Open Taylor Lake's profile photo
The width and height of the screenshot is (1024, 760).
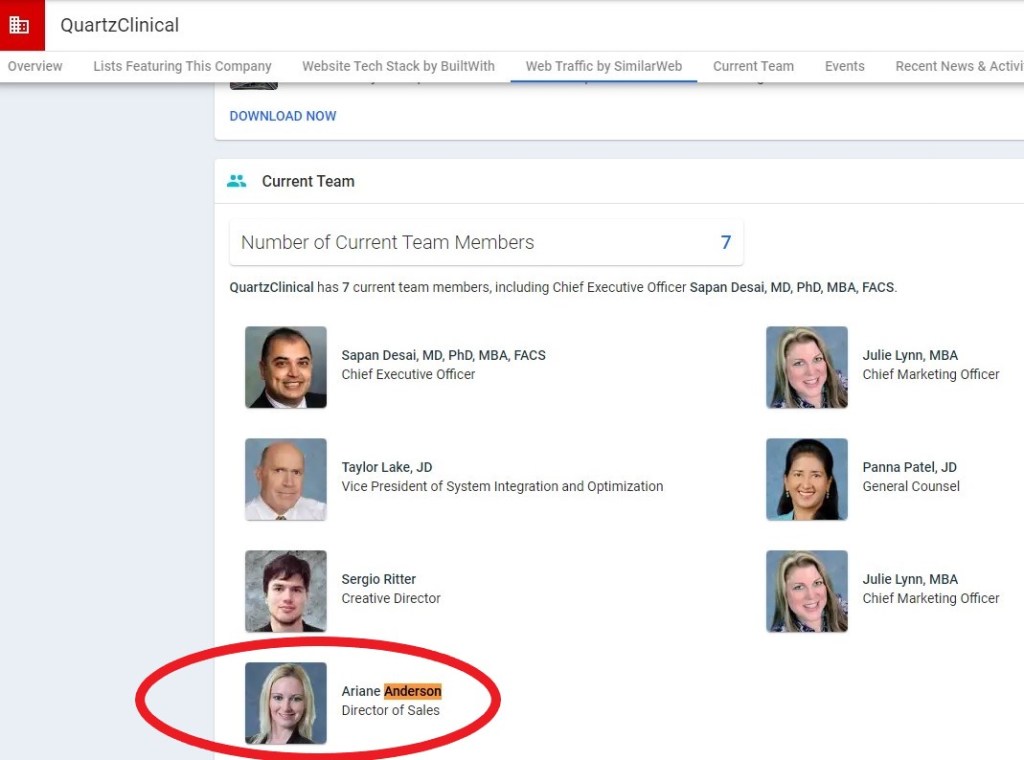pyautogui.click(x=286, y=479)
